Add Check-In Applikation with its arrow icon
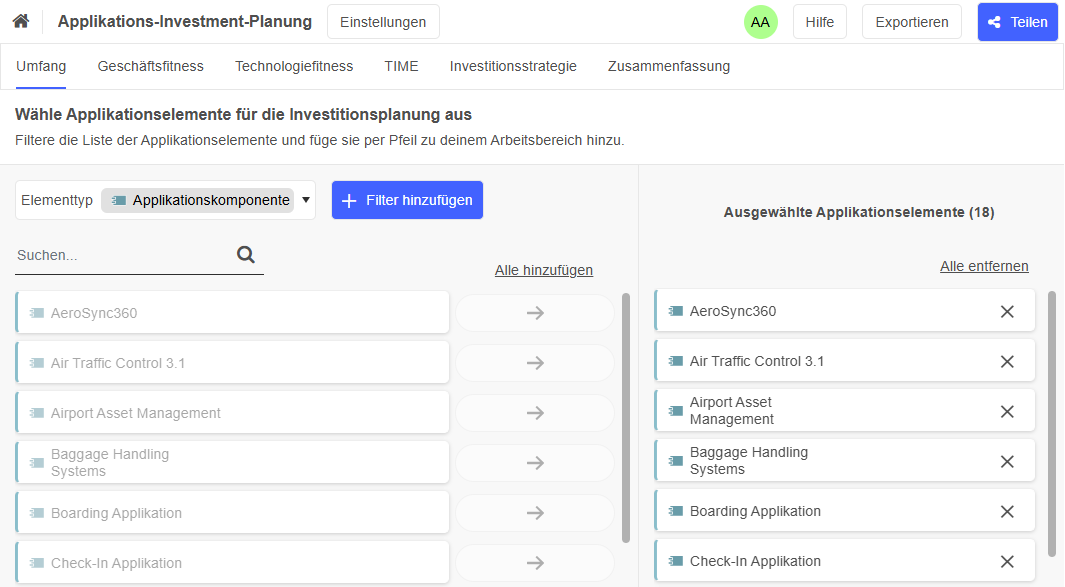The height and width of the screenshot is (587, 1065). point(534,562)
